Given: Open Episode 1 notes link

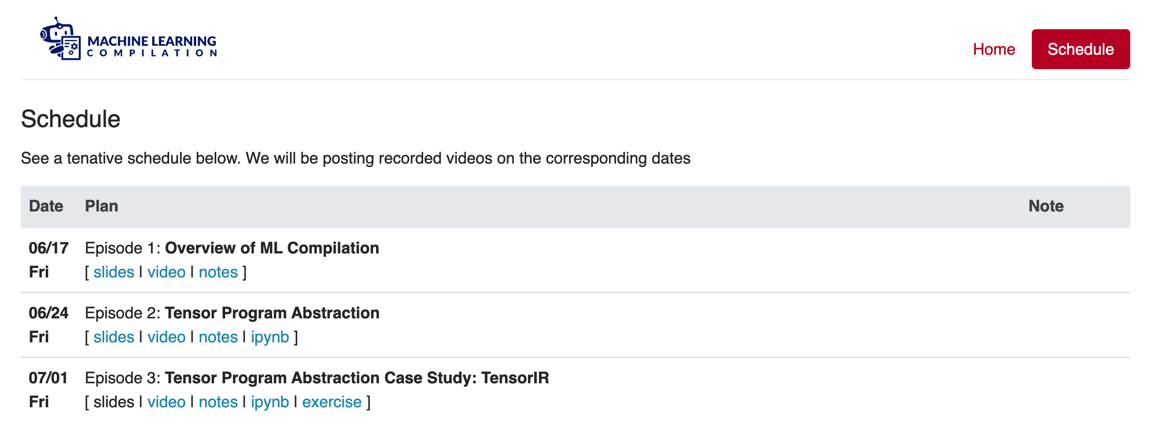Looking at the screenshot, I should [x=218, y=272].
